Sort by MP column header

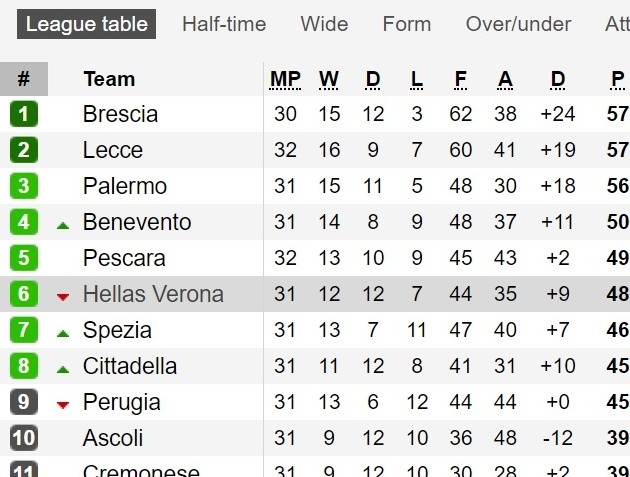[285, 79]
